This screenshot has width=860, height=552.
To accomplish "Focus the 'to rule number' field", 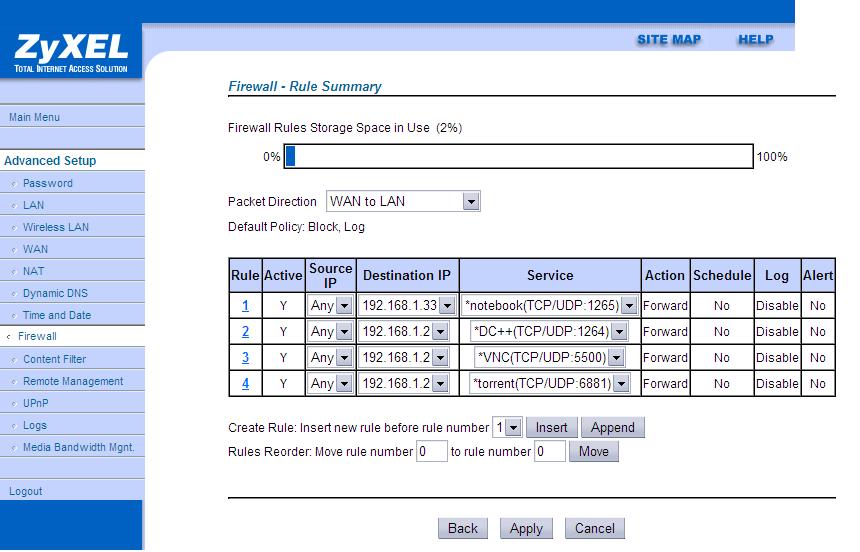I will [x=550, y=452].
